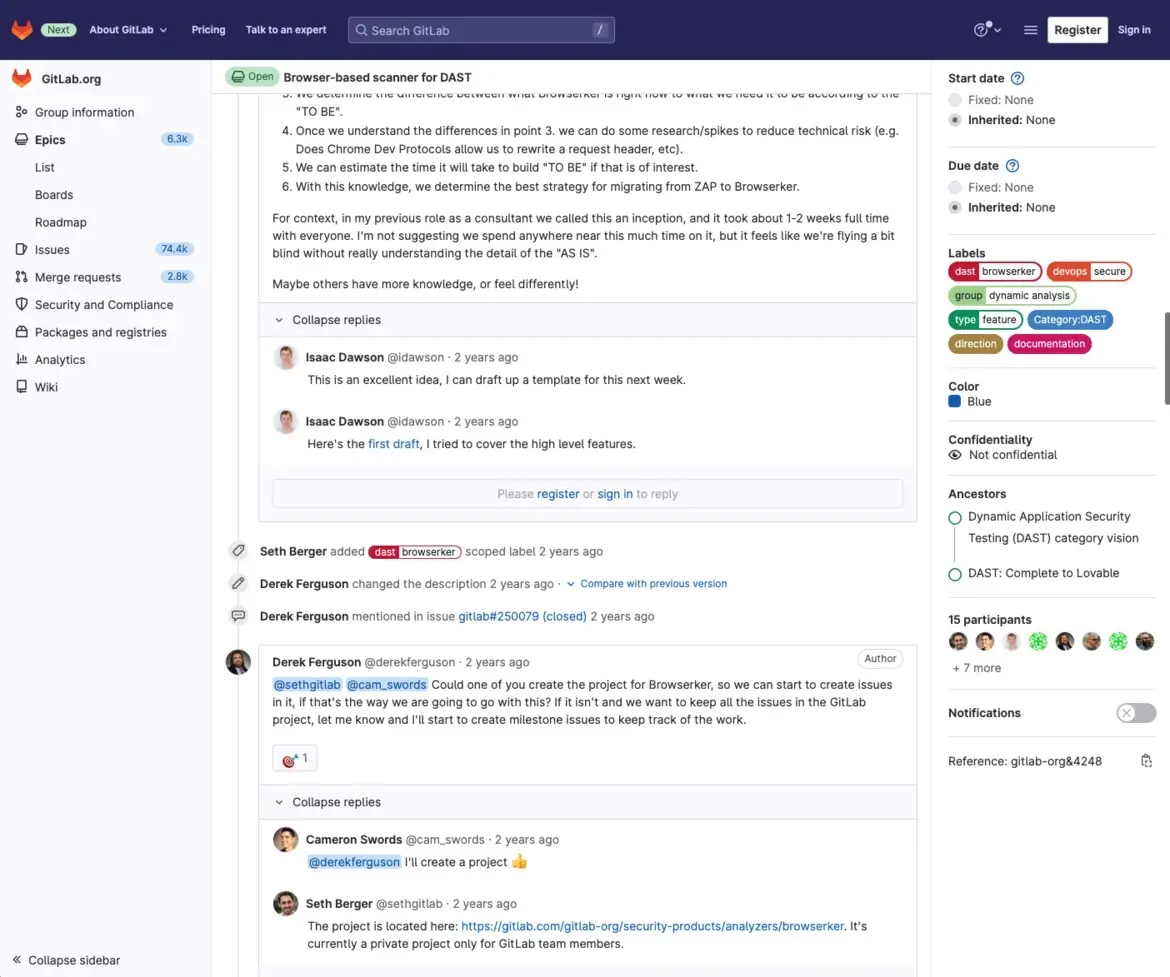
Task: Click the Blue color swatch
Action: (x=954, y=402)
